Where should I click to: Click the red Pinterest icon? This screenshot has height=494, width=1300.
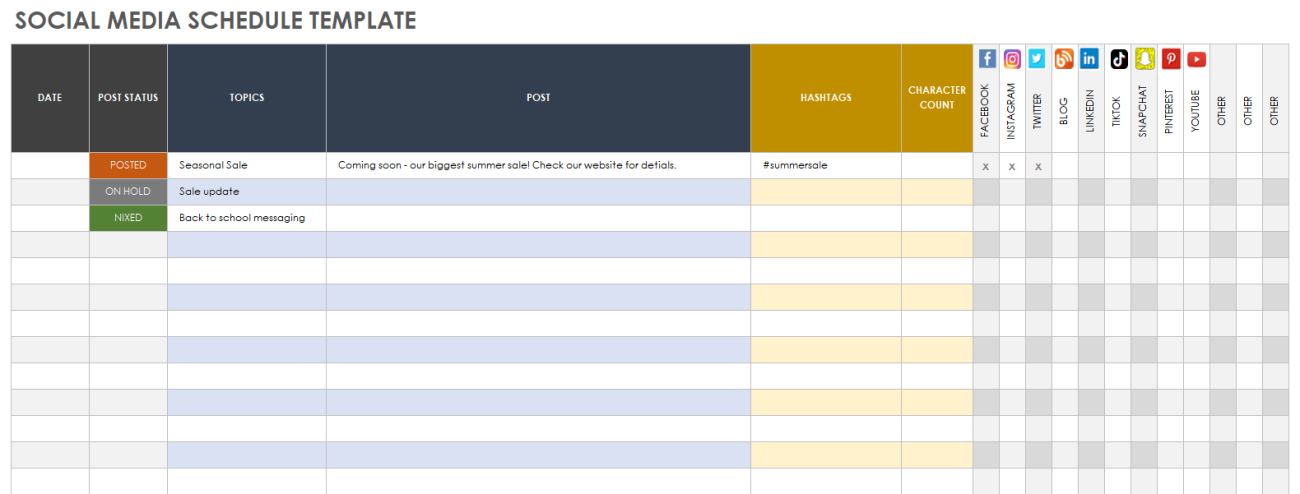coord(1170,59)
